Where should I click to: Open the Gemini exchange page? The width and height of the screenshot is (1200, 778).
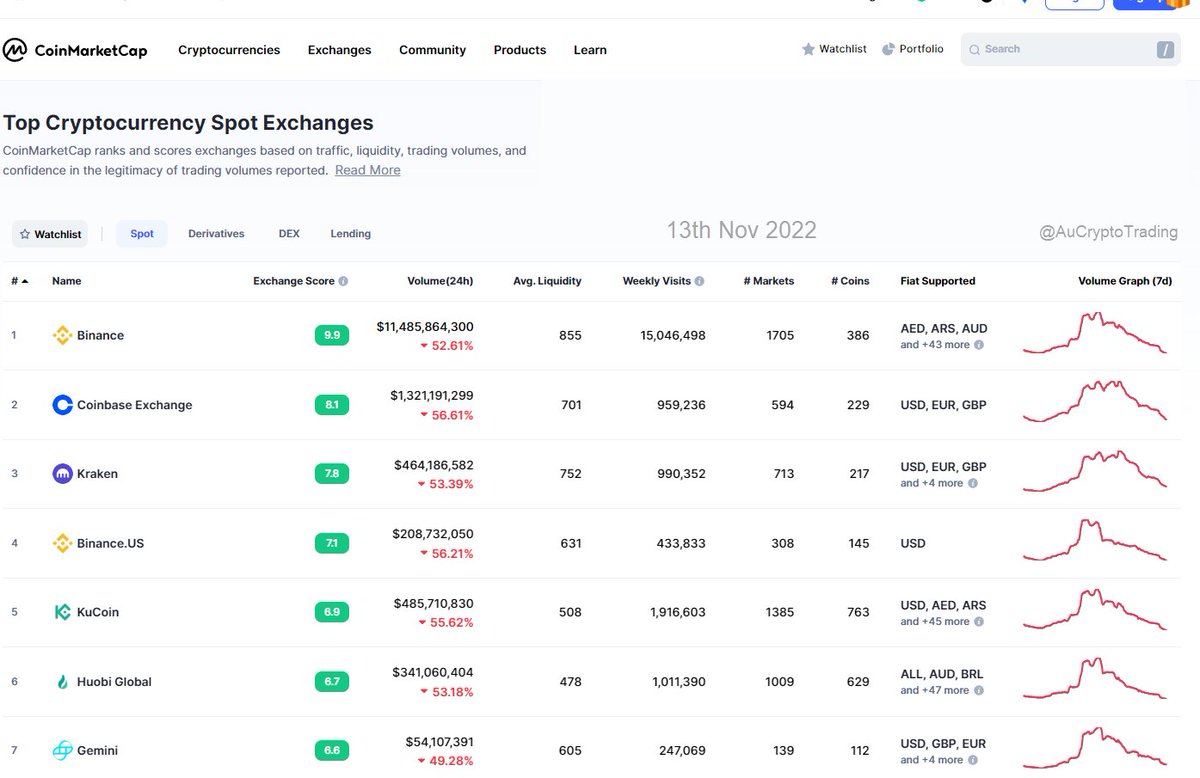coord(97,750)
